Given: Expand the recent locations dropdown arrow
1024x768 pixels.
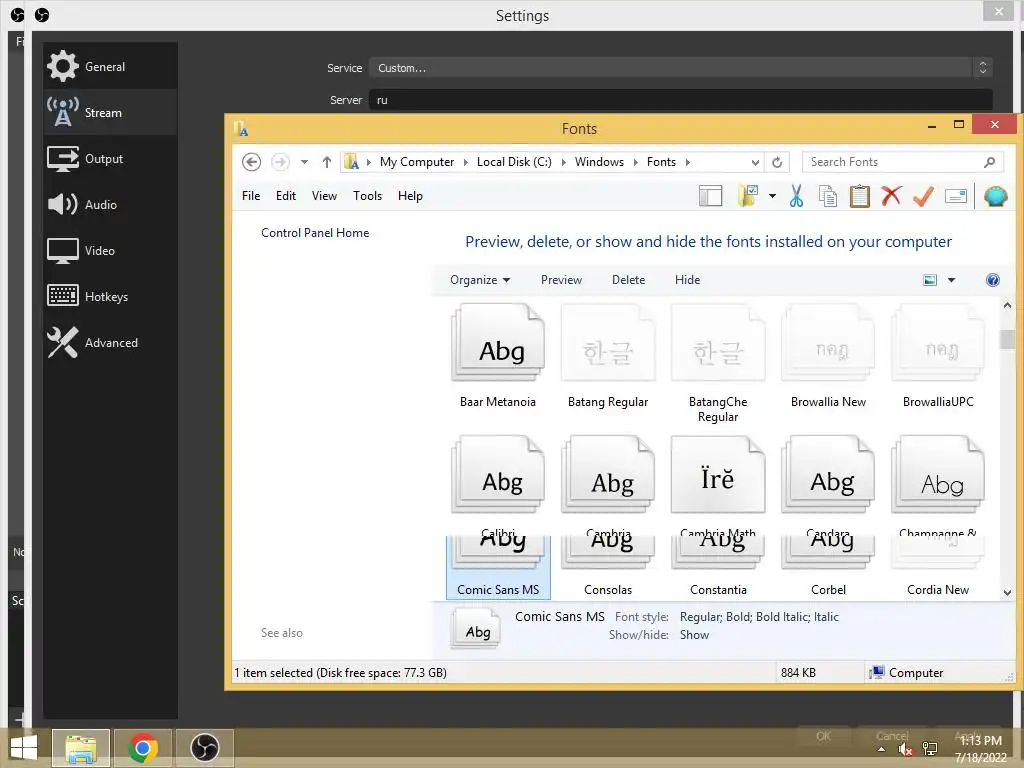Looking at the screenshot, I should (304, 162).
